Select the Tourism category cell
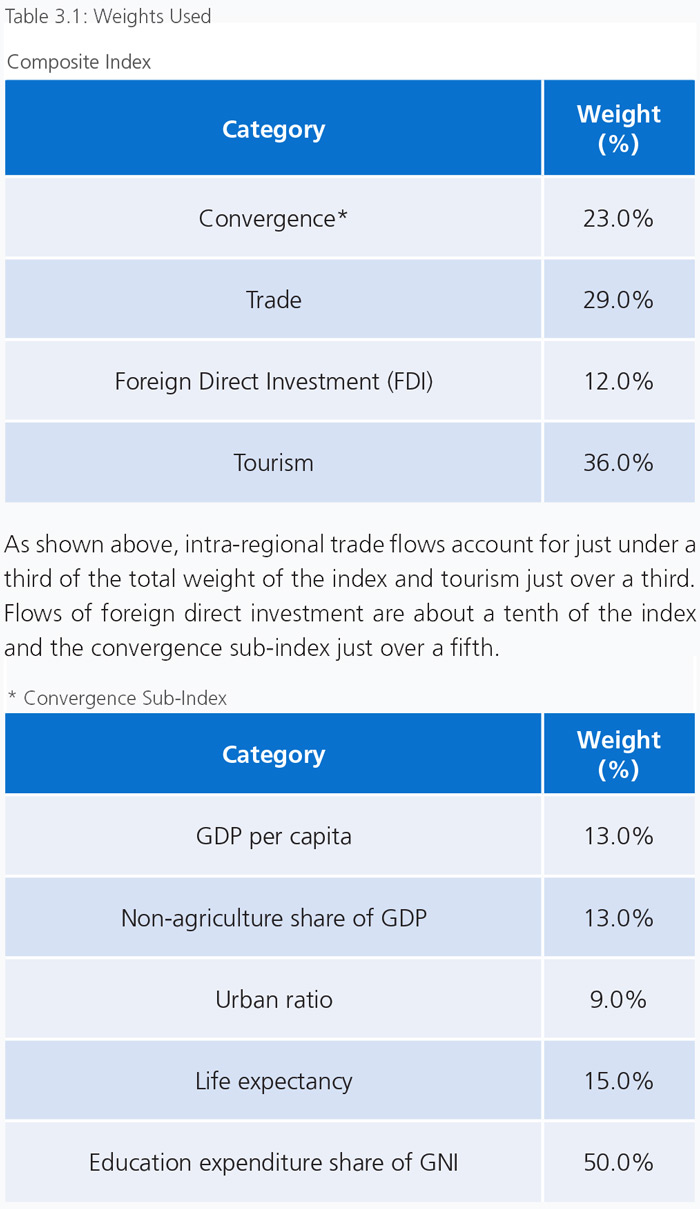 coord(273,463)
